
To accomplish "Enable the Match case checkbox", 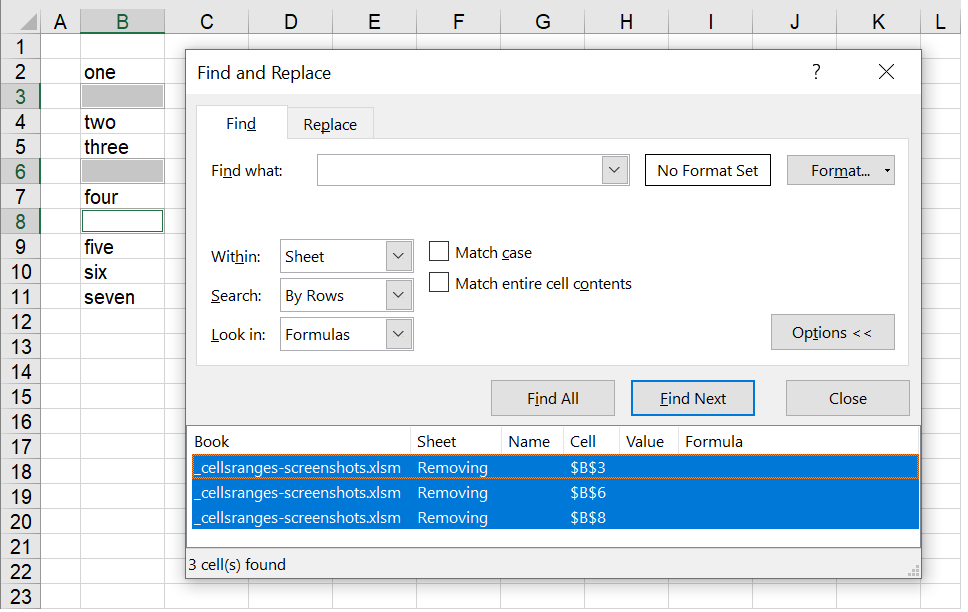I will 439,252.
